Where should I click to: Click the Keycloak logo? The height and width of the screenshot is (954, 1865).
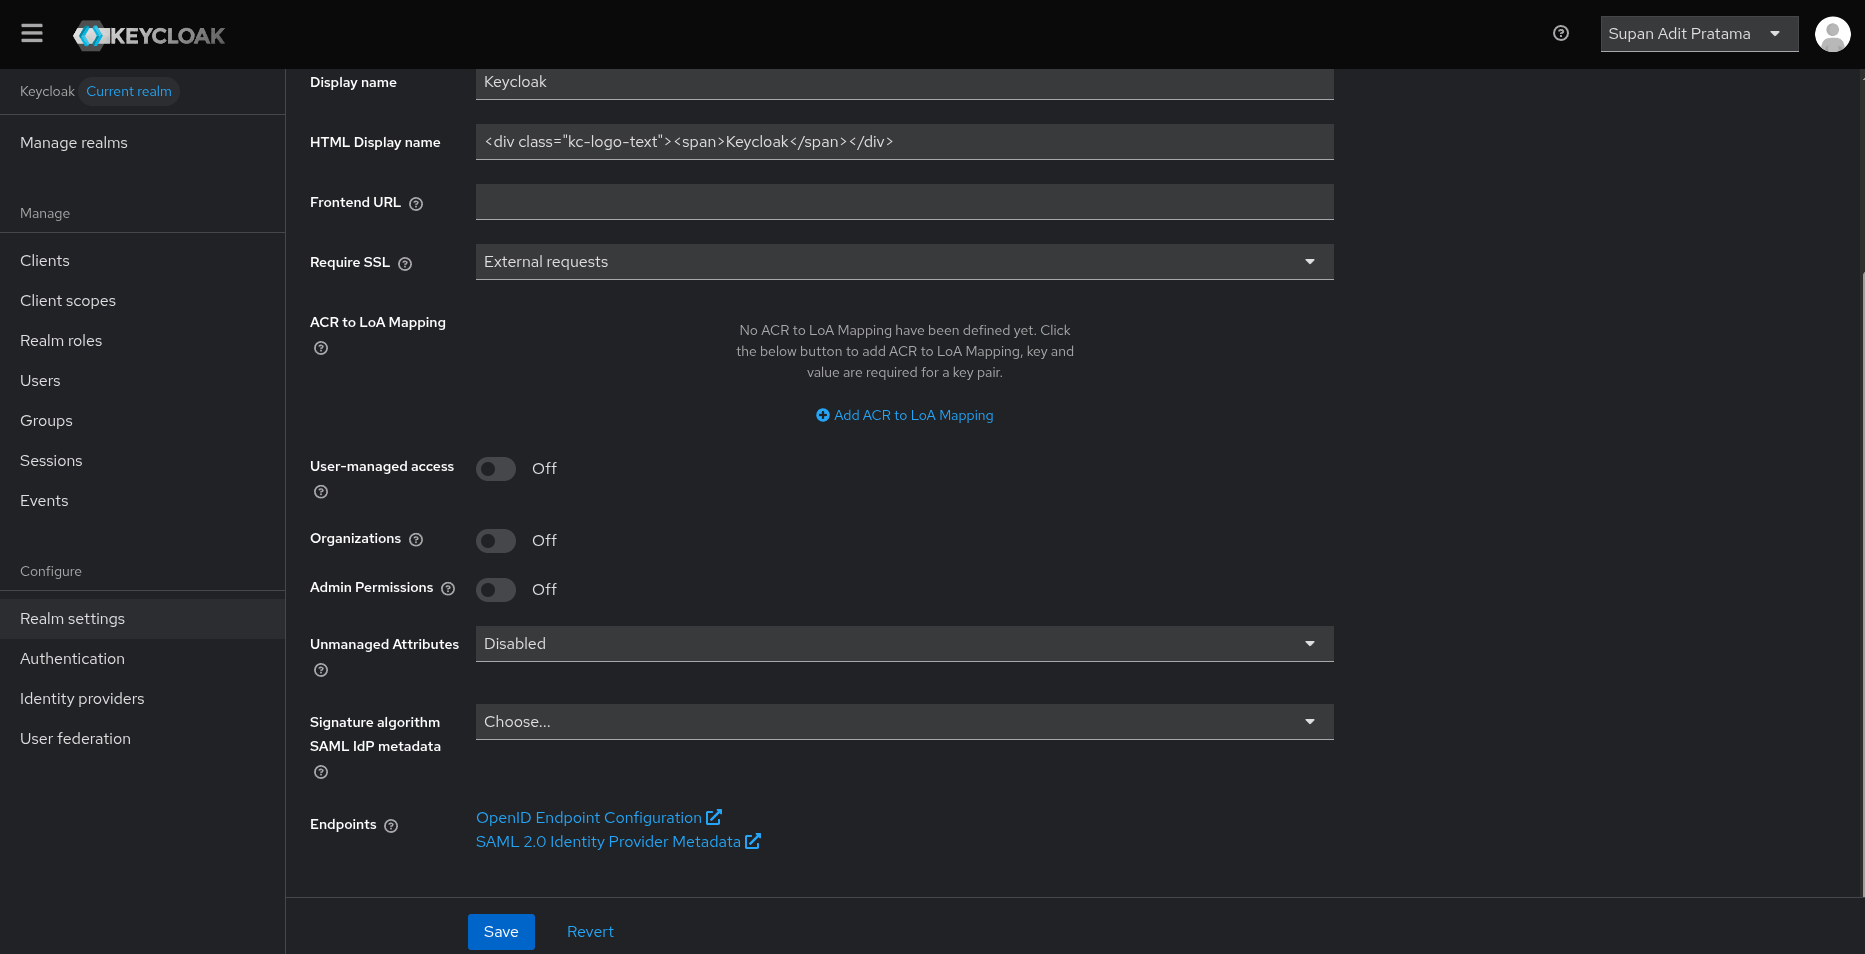tap(149, 35)
